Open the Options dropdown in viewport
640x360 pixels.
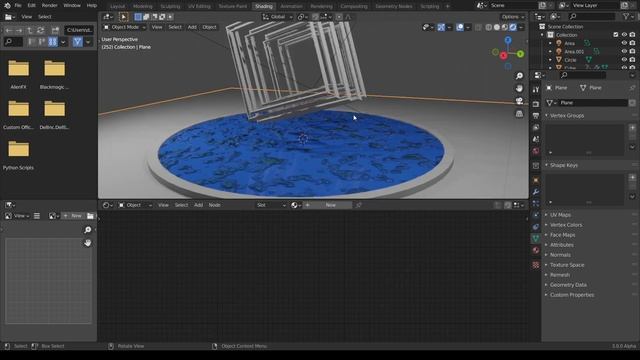(513, 17)
